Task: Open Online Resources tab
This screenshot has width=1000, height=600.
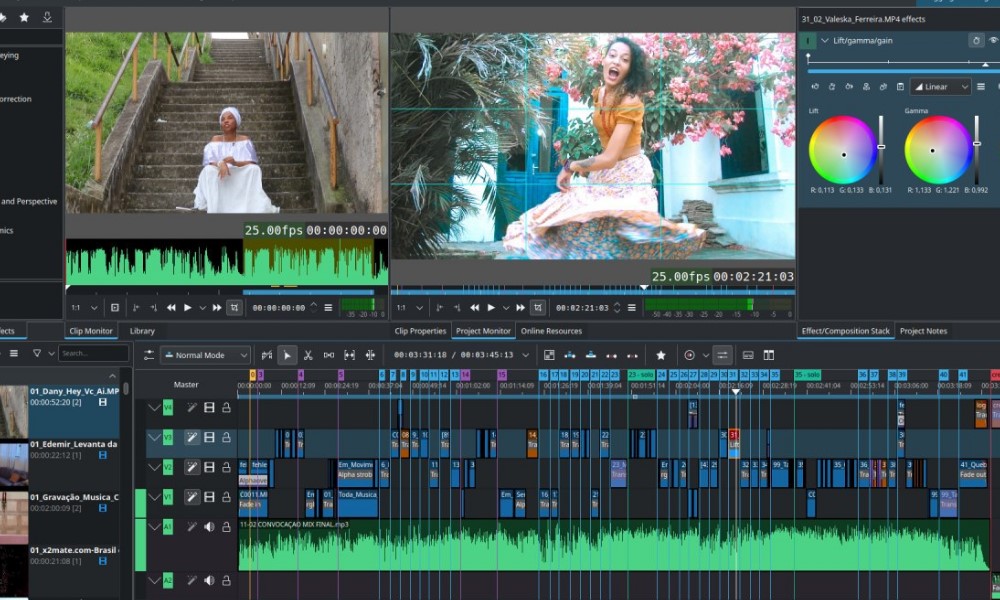Action: point(551,331)
